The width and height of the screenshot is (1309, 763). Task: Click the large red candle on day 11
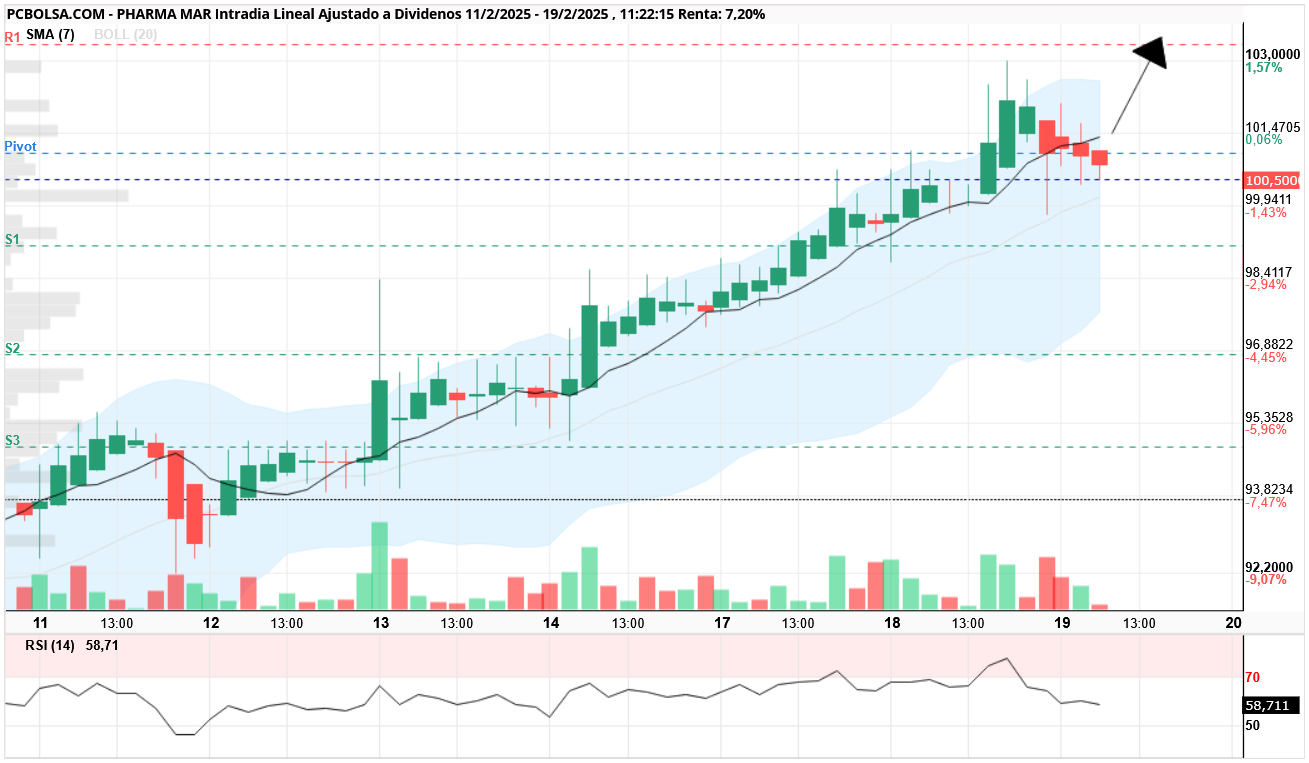pyautogui.click(x=176, y=486)
